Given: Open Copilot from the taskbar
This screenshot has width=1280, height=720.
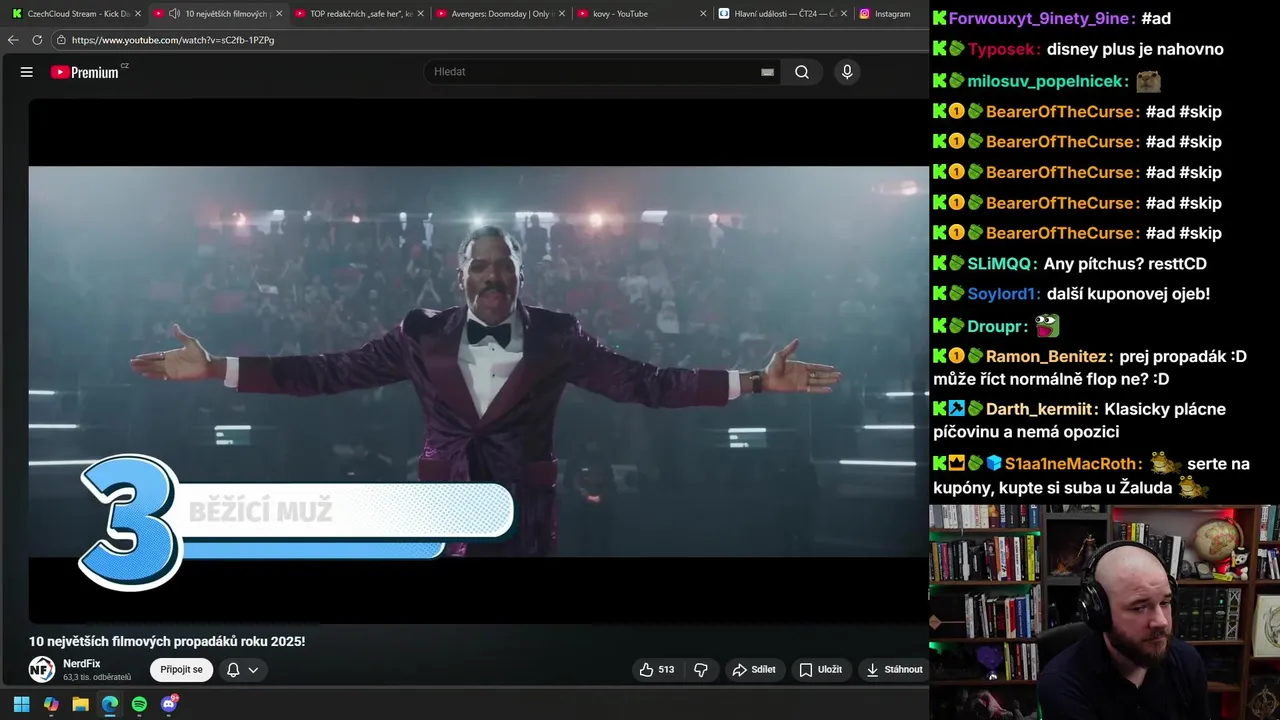Looking at the screenshot, I should 51,704.
